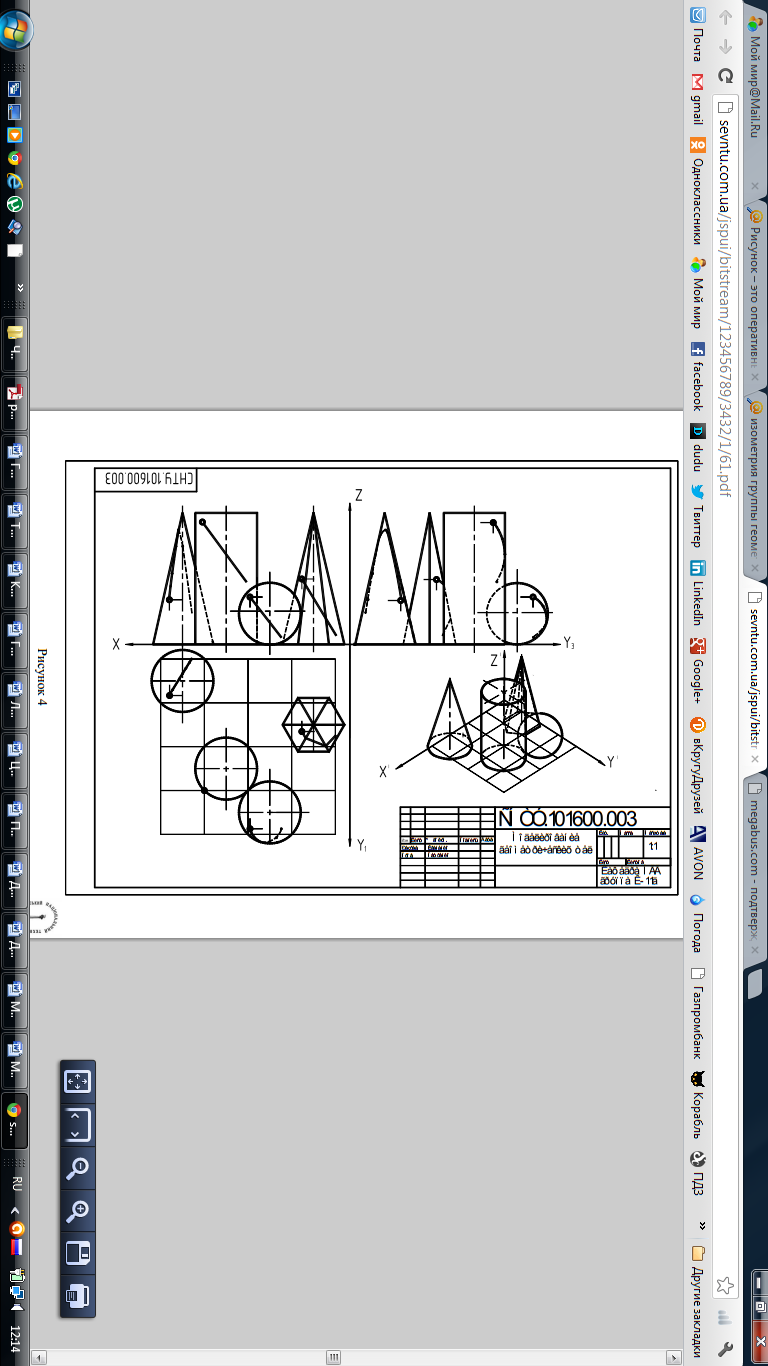The width and height of the screenshot is (768, 1366).
Task: Reload the page with the refresh icon
Action: tap(726, 75)
